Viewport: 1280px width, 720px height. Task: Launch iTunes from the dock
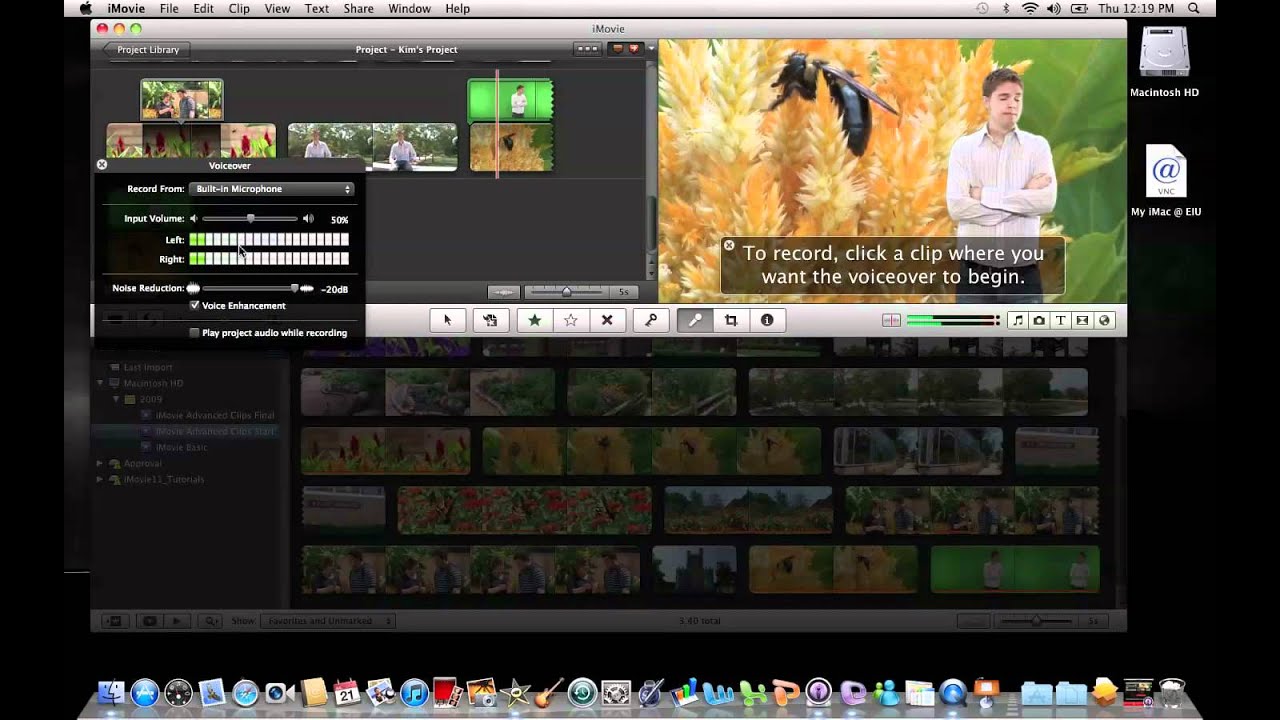click(x=413, y=692)
